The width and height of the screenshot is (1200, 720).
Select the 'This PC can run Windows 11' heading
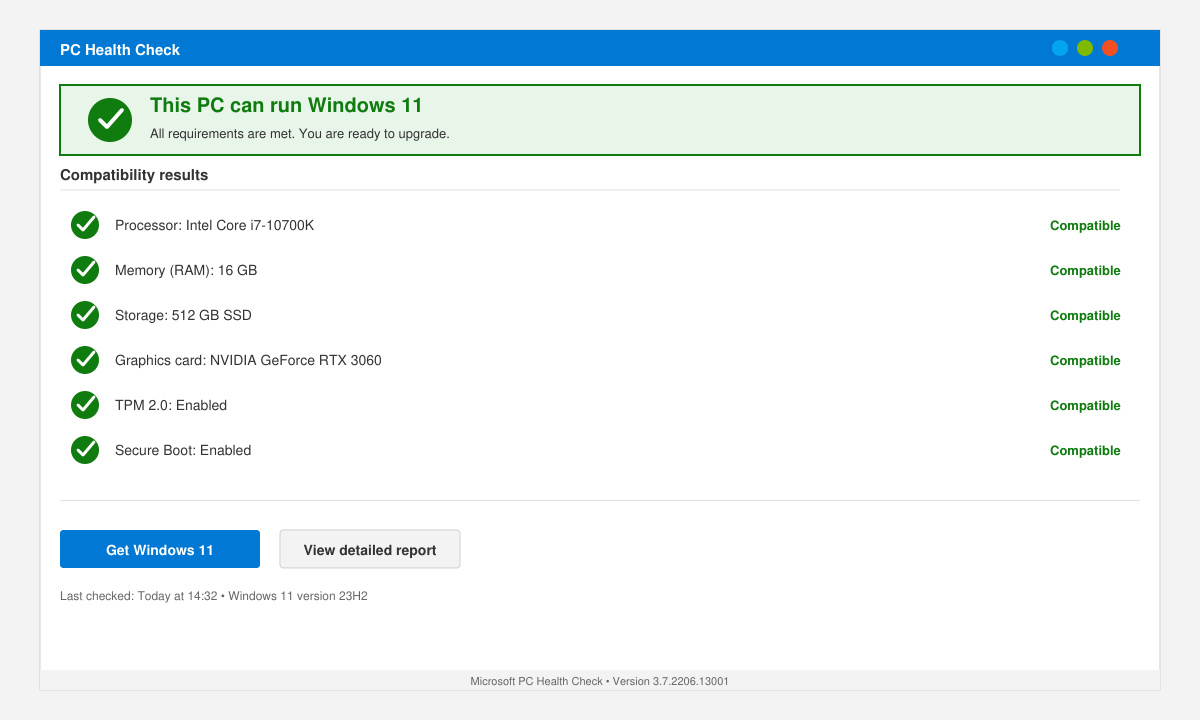coord(286,105)
